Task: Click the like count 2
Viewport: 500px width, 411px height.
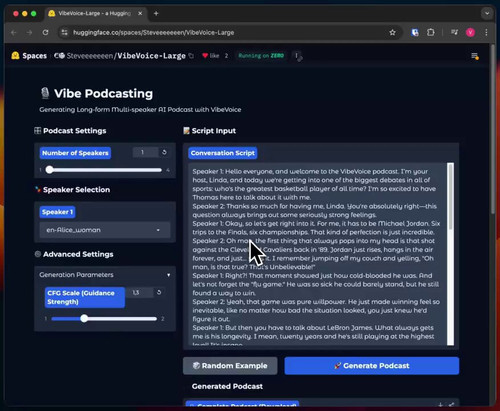Action: pos(226,56)
